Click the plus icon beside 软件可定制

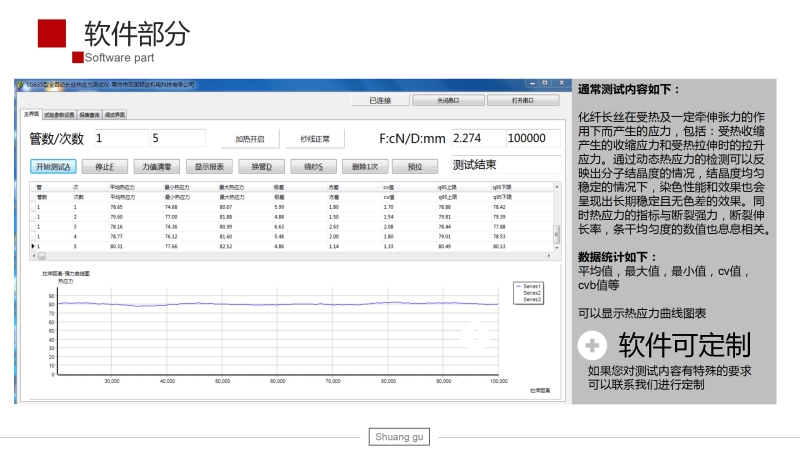tap(594, 346)
